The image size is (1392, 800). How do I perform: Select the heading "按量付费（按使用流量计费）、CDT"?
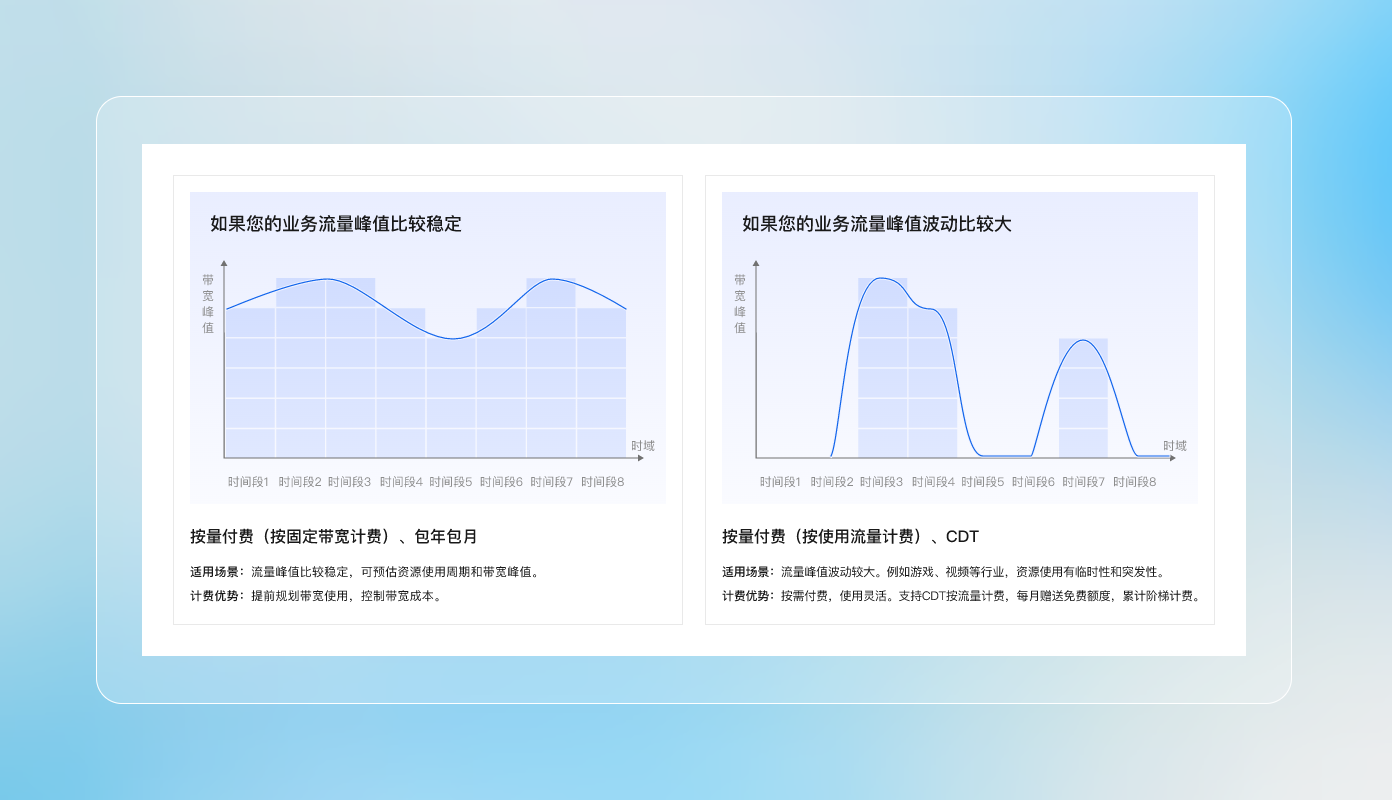[x=850, y=537]
